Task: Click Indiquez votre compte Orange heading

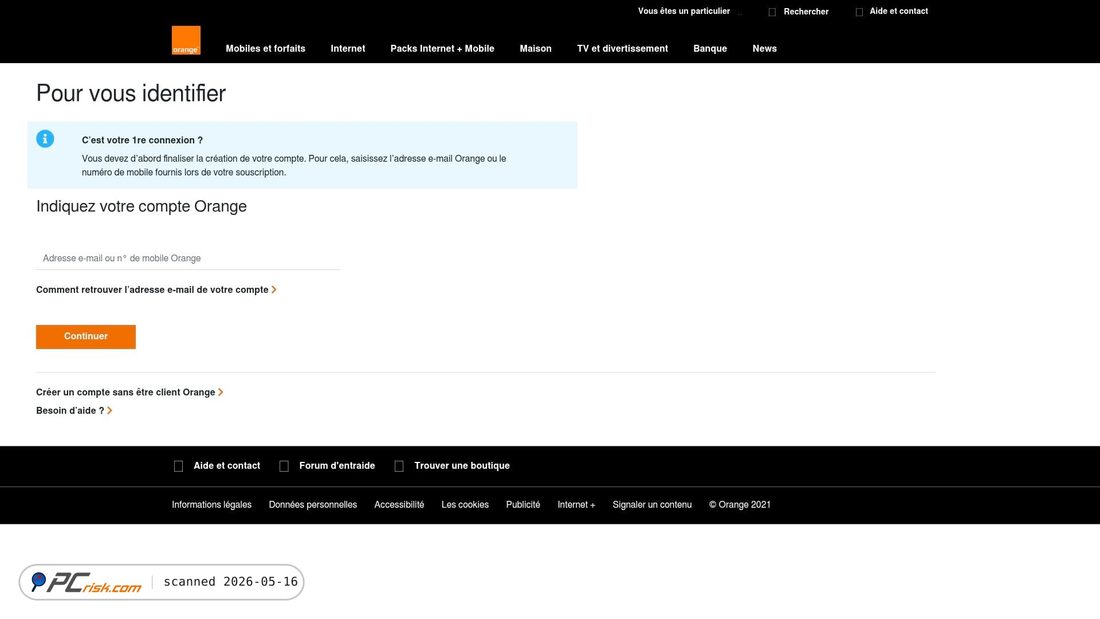Action: 142,206
